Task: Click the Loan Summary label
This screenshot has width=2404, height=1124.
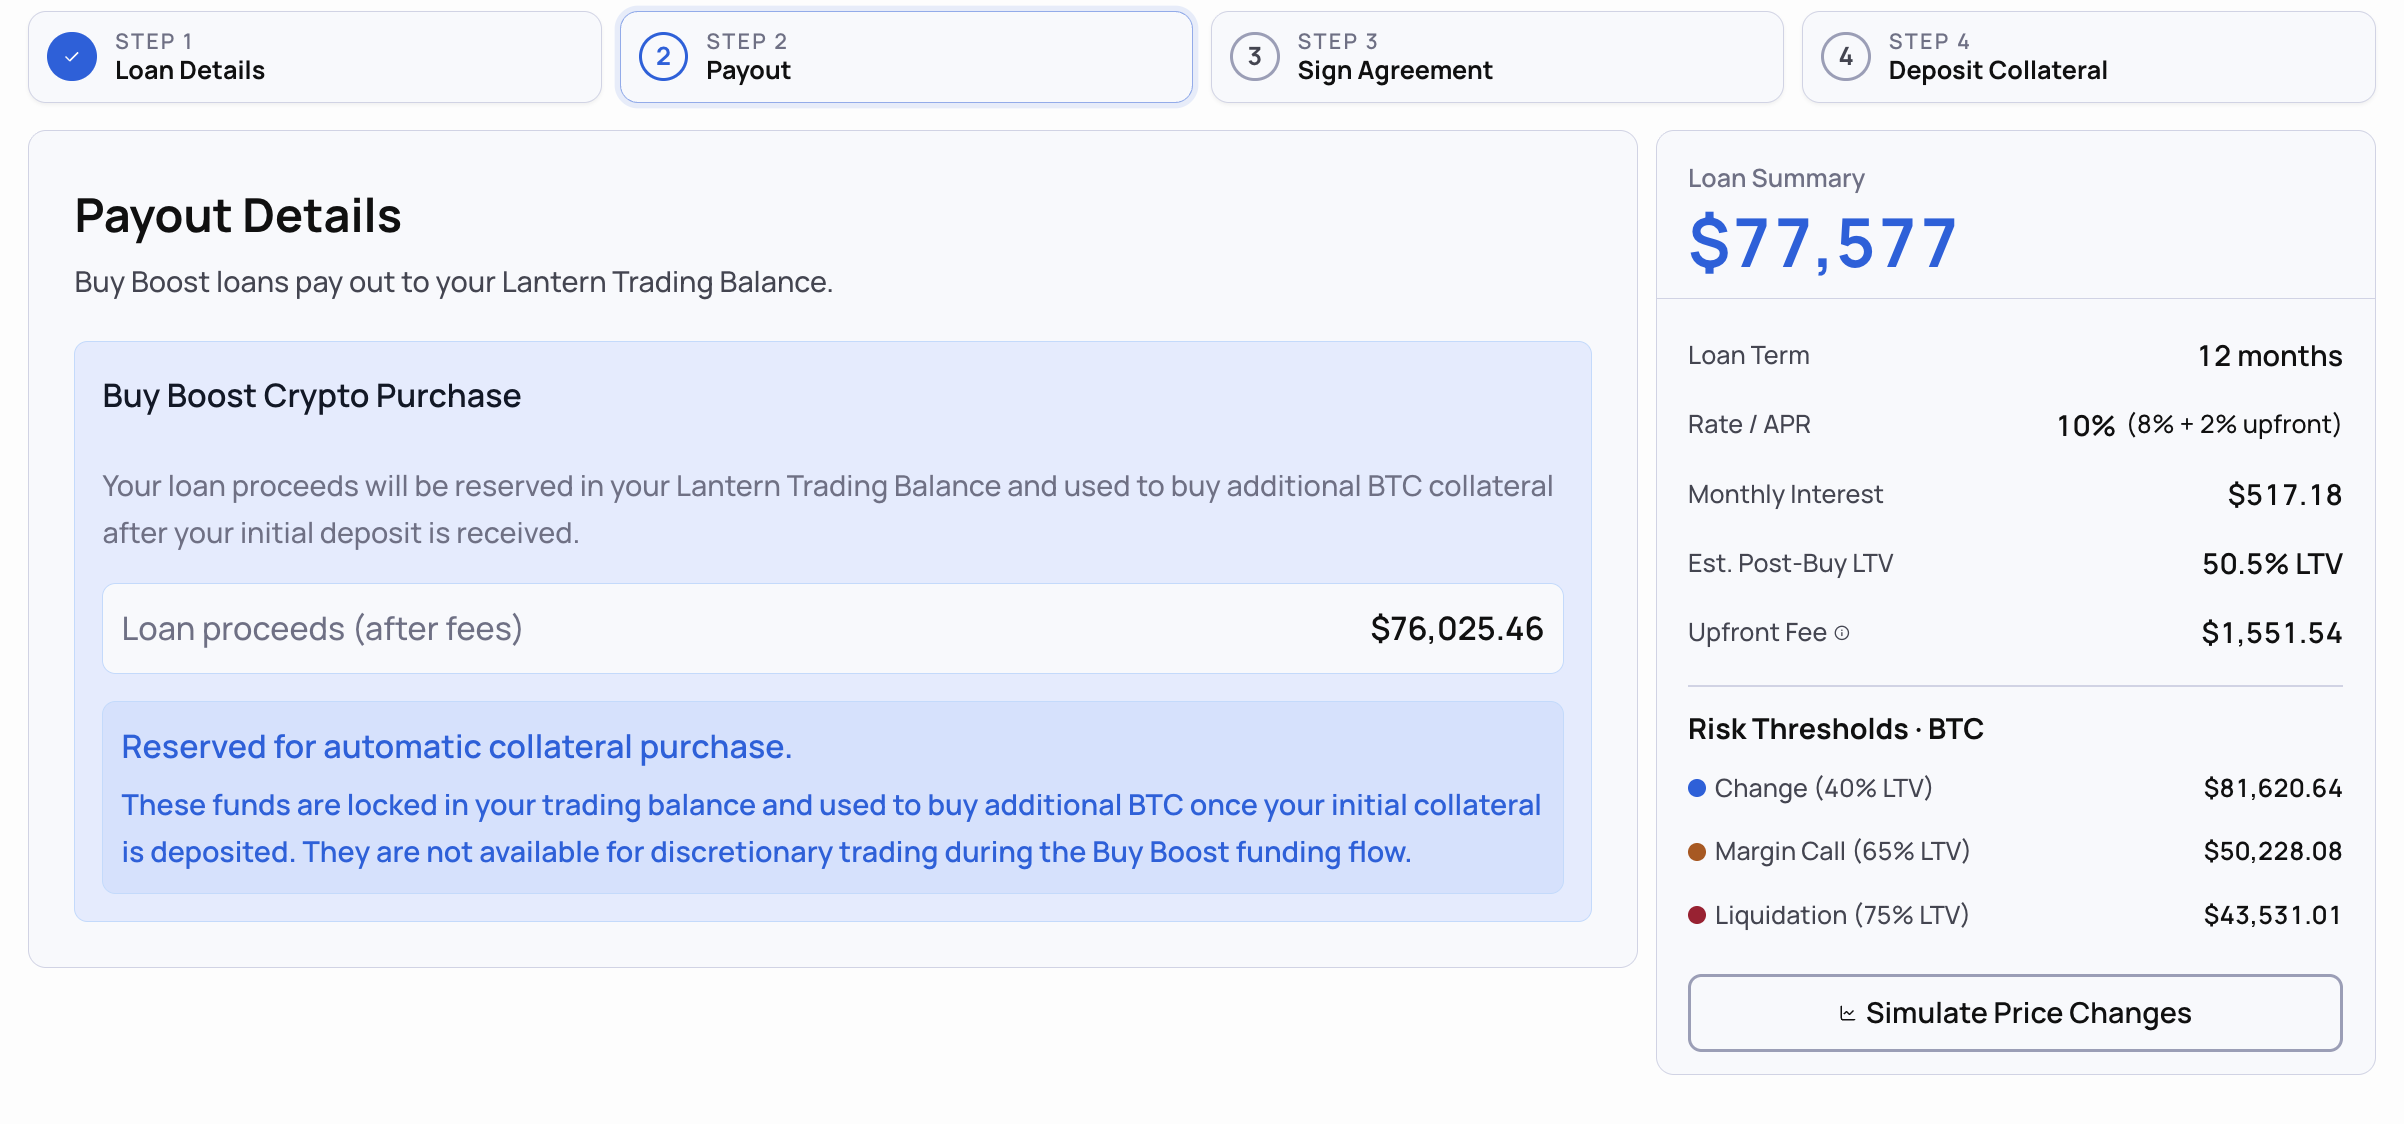Action: coord(1776,178)
